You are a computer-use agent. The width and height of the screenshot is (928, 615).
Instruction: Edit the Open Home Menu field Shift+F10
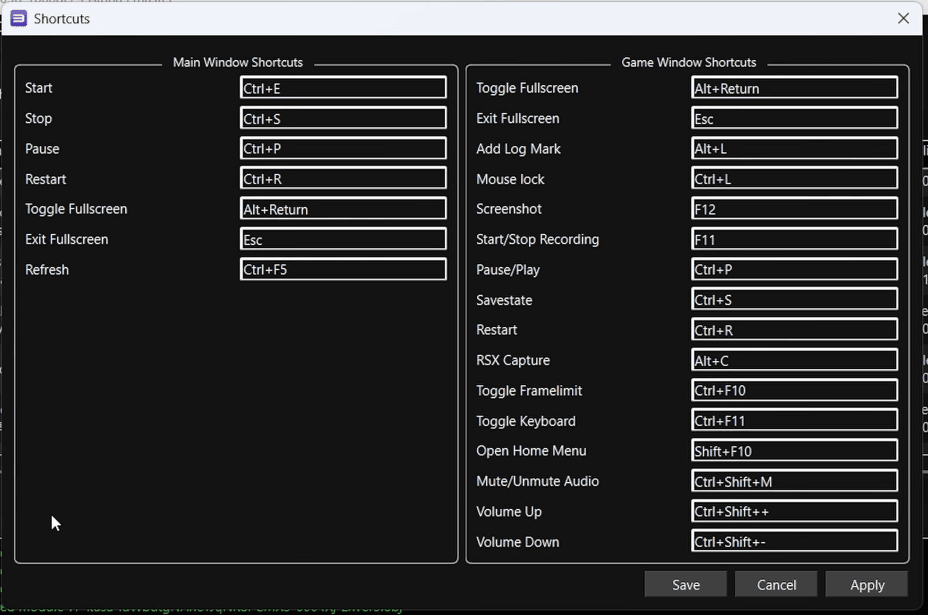click(794, 450)
